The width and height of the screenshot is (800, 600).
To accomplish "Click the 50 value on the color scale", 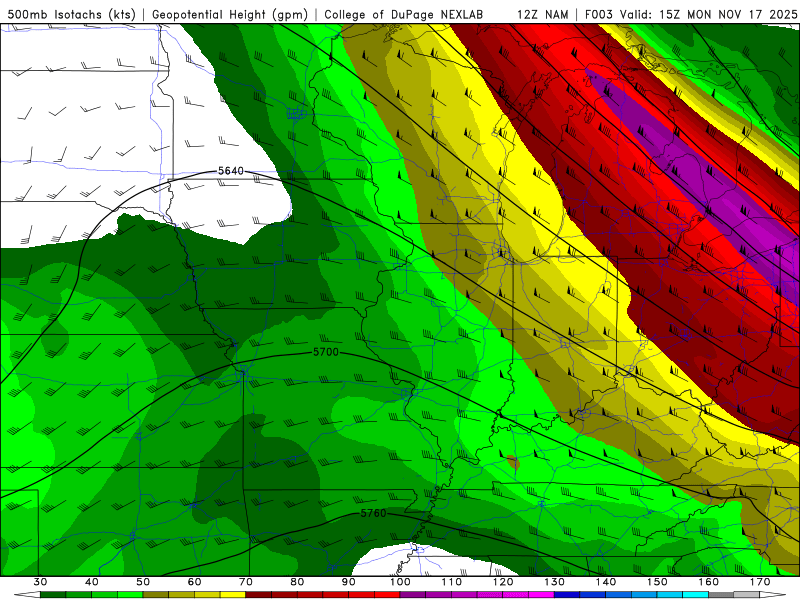I will point(143,582).
